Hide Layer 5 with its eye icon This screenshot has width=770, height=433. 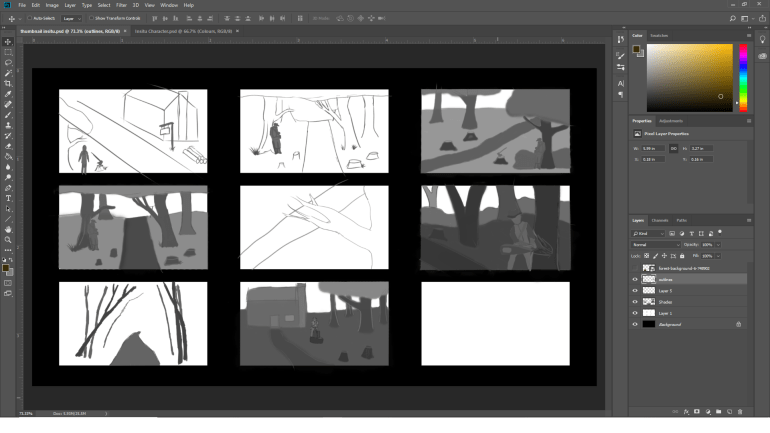click(635, 291)
